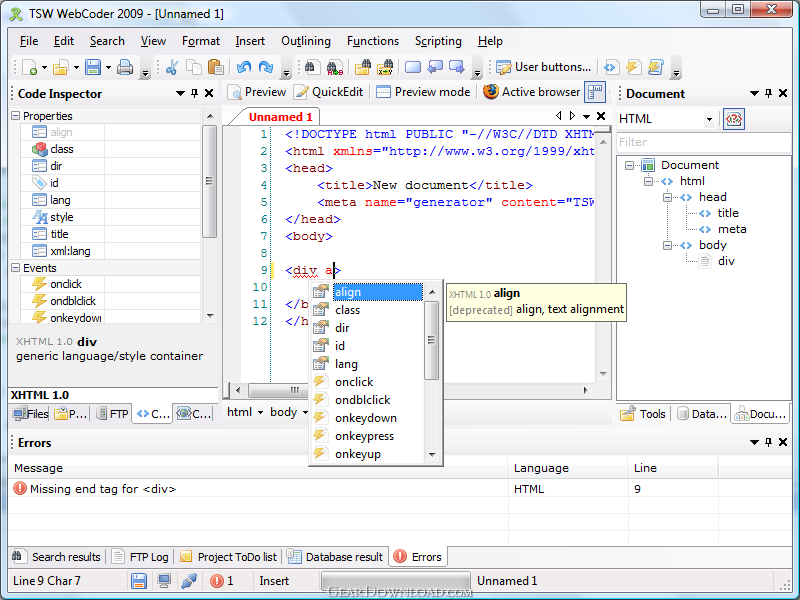Click the tag brackets user button icon
The image size is (800, 600).
tap(611, 67)
